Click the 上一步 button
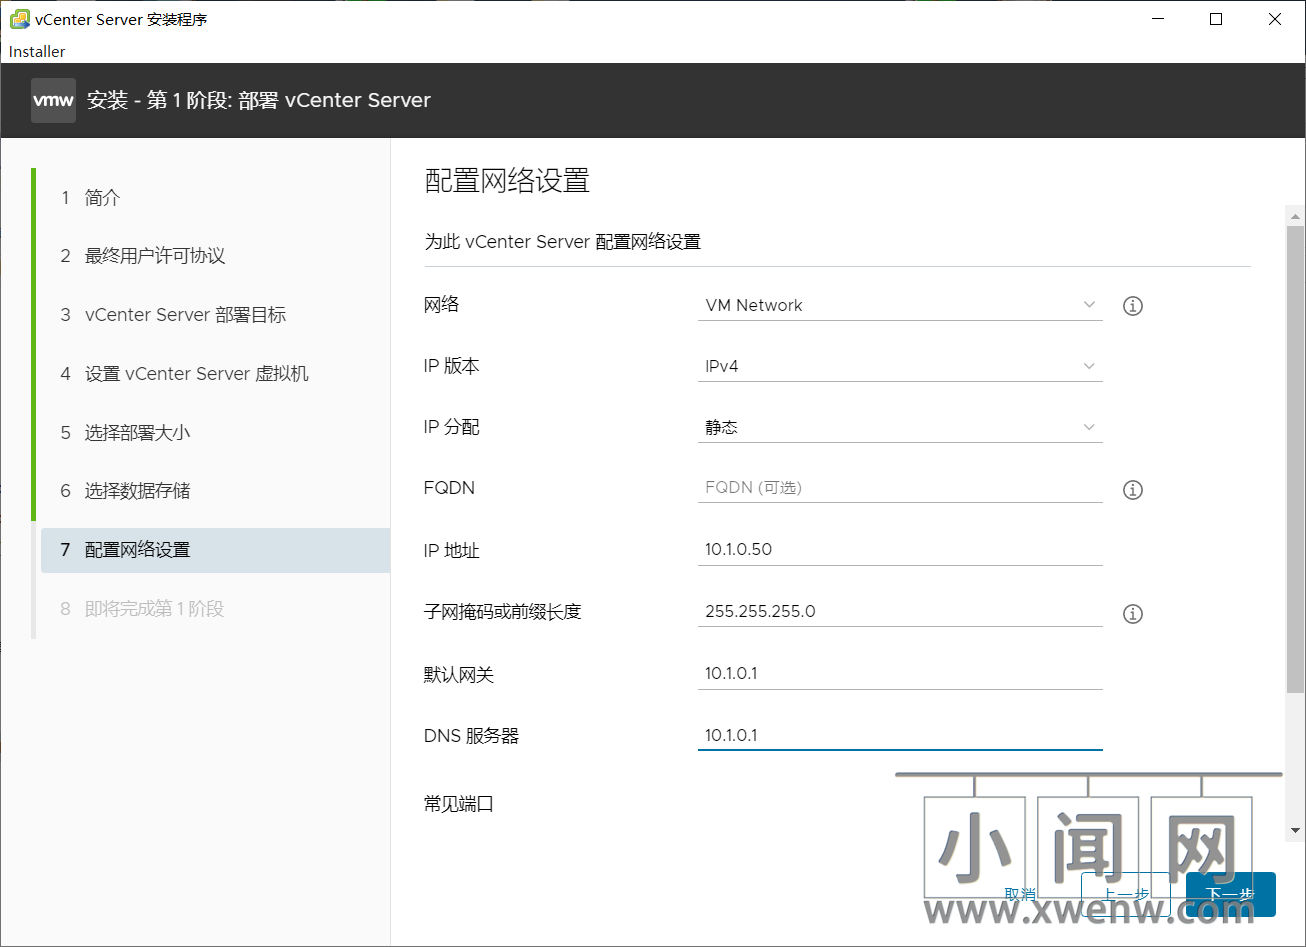The width and height of the screenshot is (1306, 947). 1126,895
